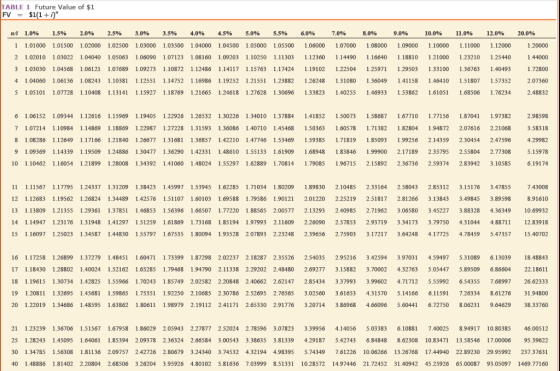Click the cell containing 7.03999

pos(256,364)
